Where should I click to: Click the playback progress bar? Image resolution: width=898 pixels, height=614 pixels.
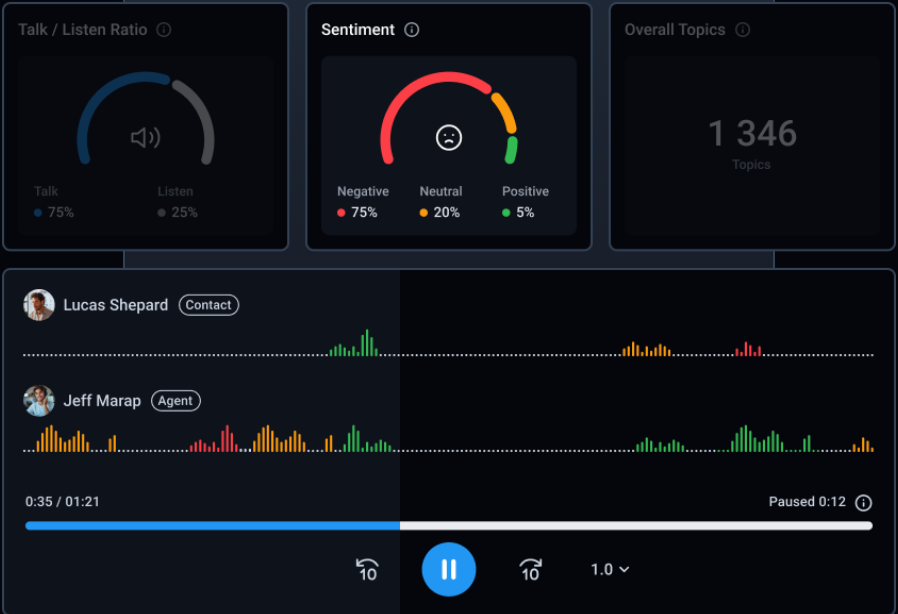tap(449, 523)
